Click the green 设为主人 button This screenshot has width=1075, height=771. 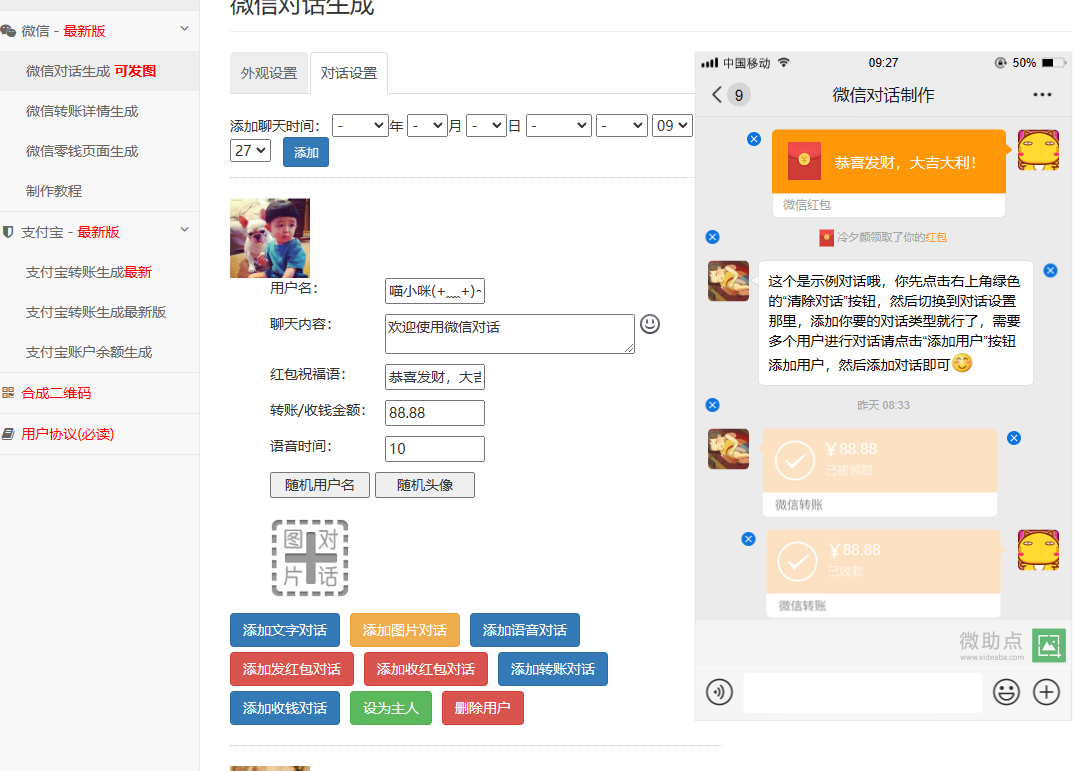(x=391, y=708)
